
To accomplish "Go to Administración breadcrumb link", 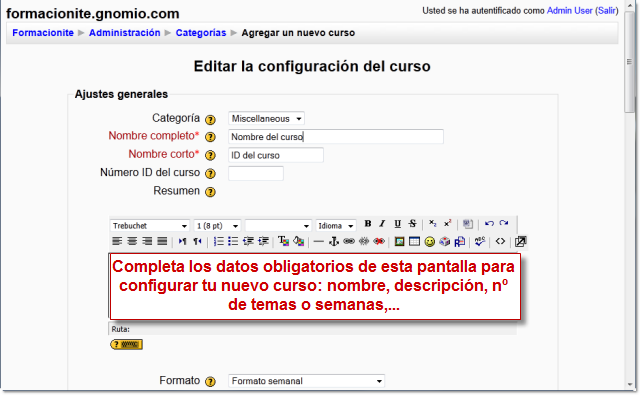I will [124, 33].
